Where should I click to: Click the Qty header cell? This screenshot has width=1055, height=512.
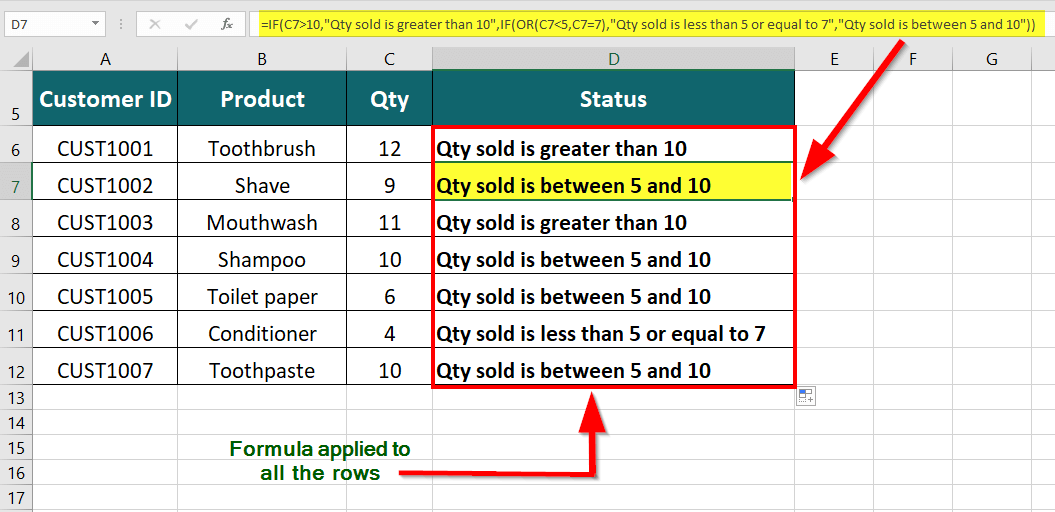(x=390, y=98)
